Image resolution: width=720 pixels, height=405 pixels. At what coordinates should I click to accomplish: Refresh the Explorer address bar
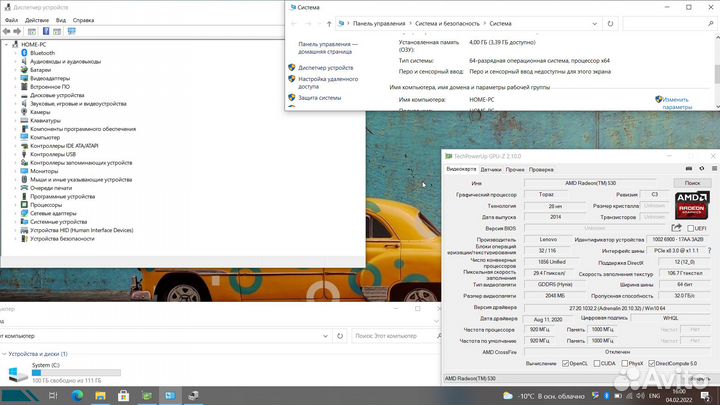340,336
